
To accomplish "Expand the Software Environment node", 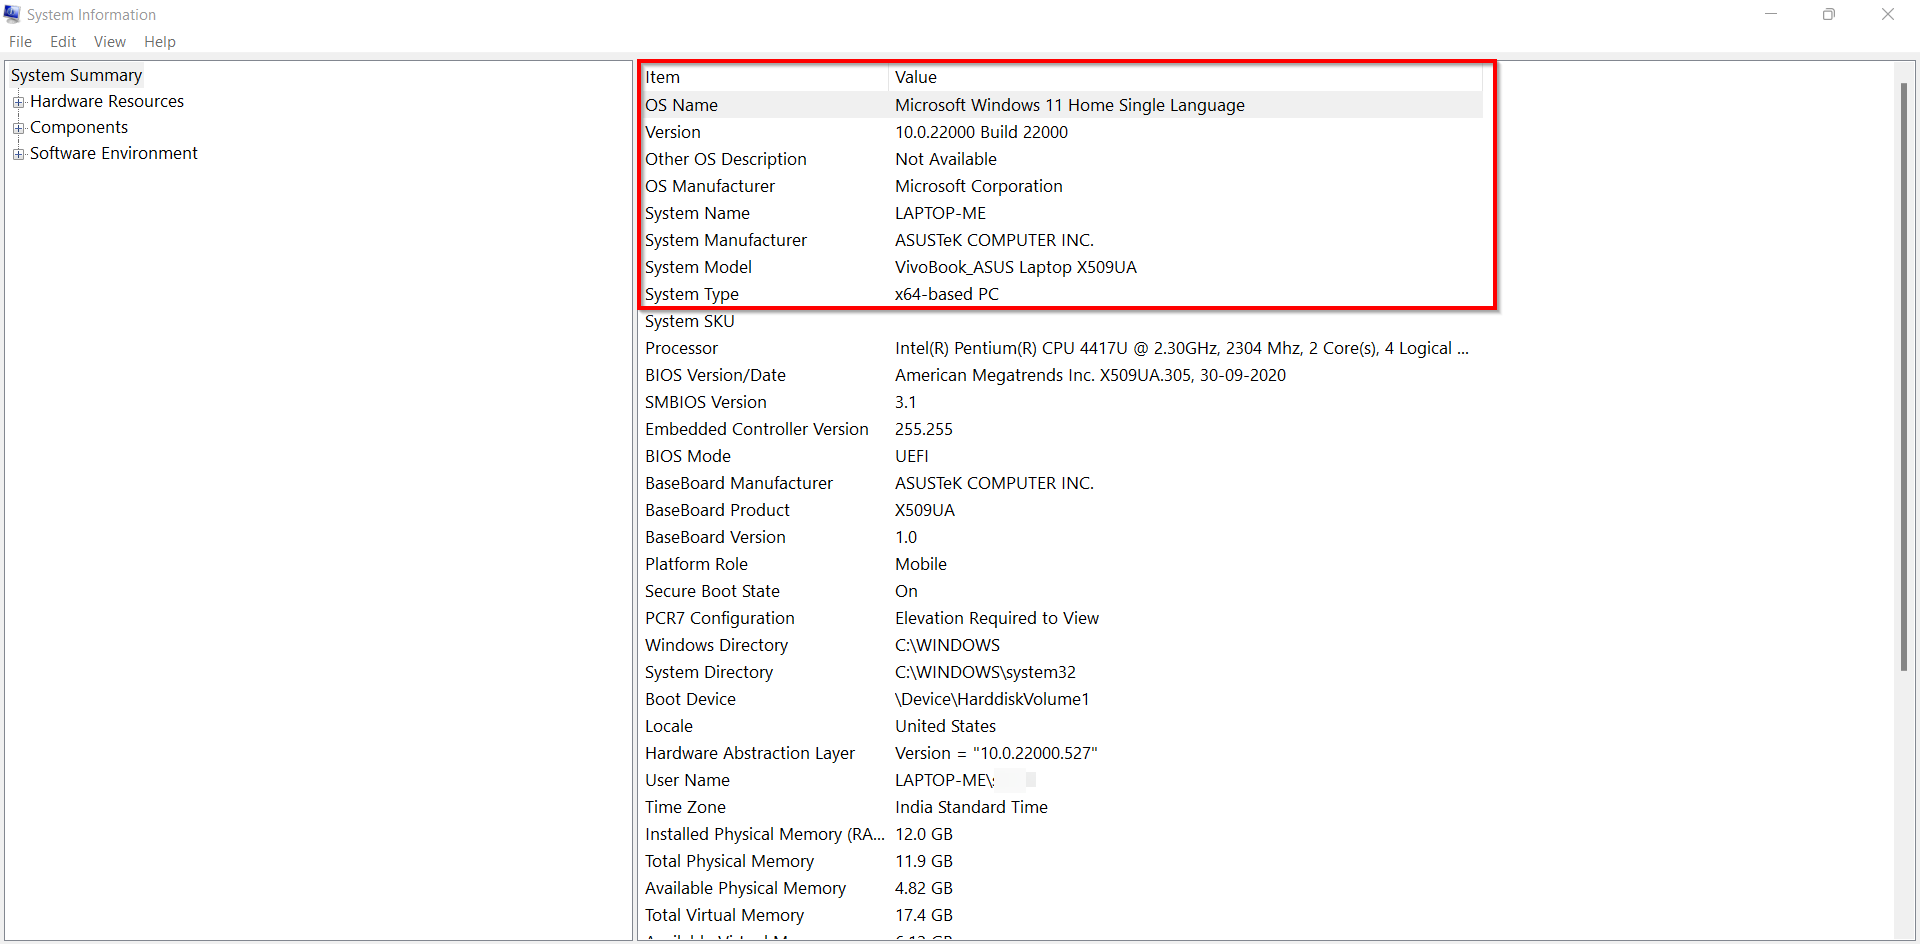I will (x=18, y=154).
